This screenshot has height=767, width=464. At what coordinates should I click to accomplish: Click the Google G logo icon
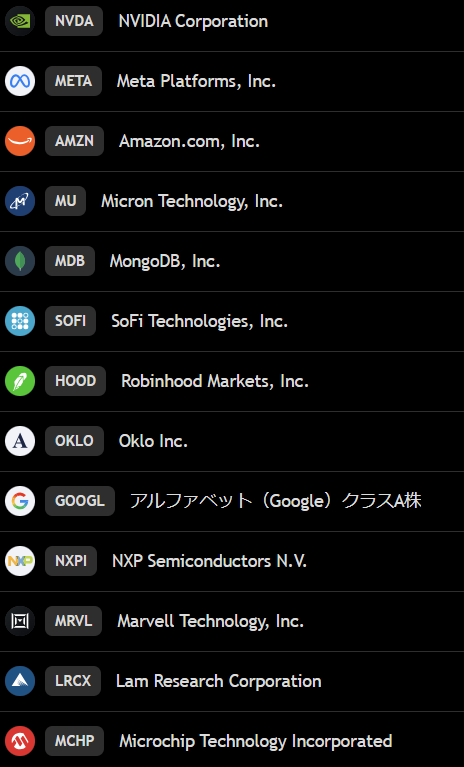click(x=20, y=501)
